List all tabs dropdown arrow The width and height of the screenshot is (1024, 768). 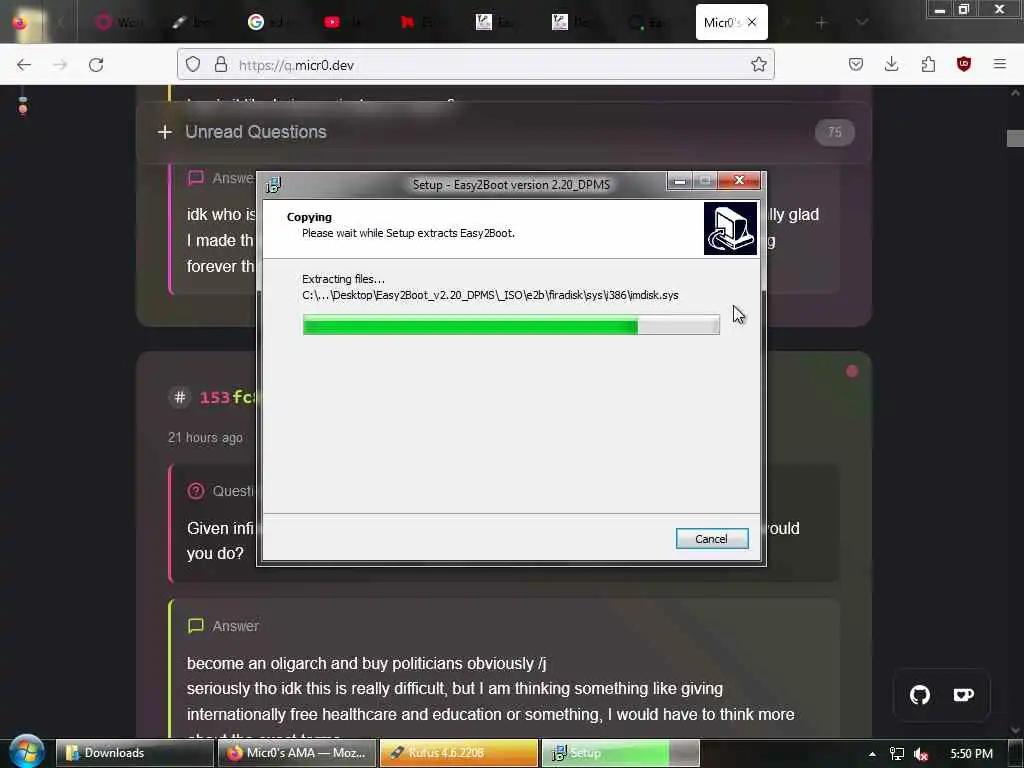coord(862,23)
